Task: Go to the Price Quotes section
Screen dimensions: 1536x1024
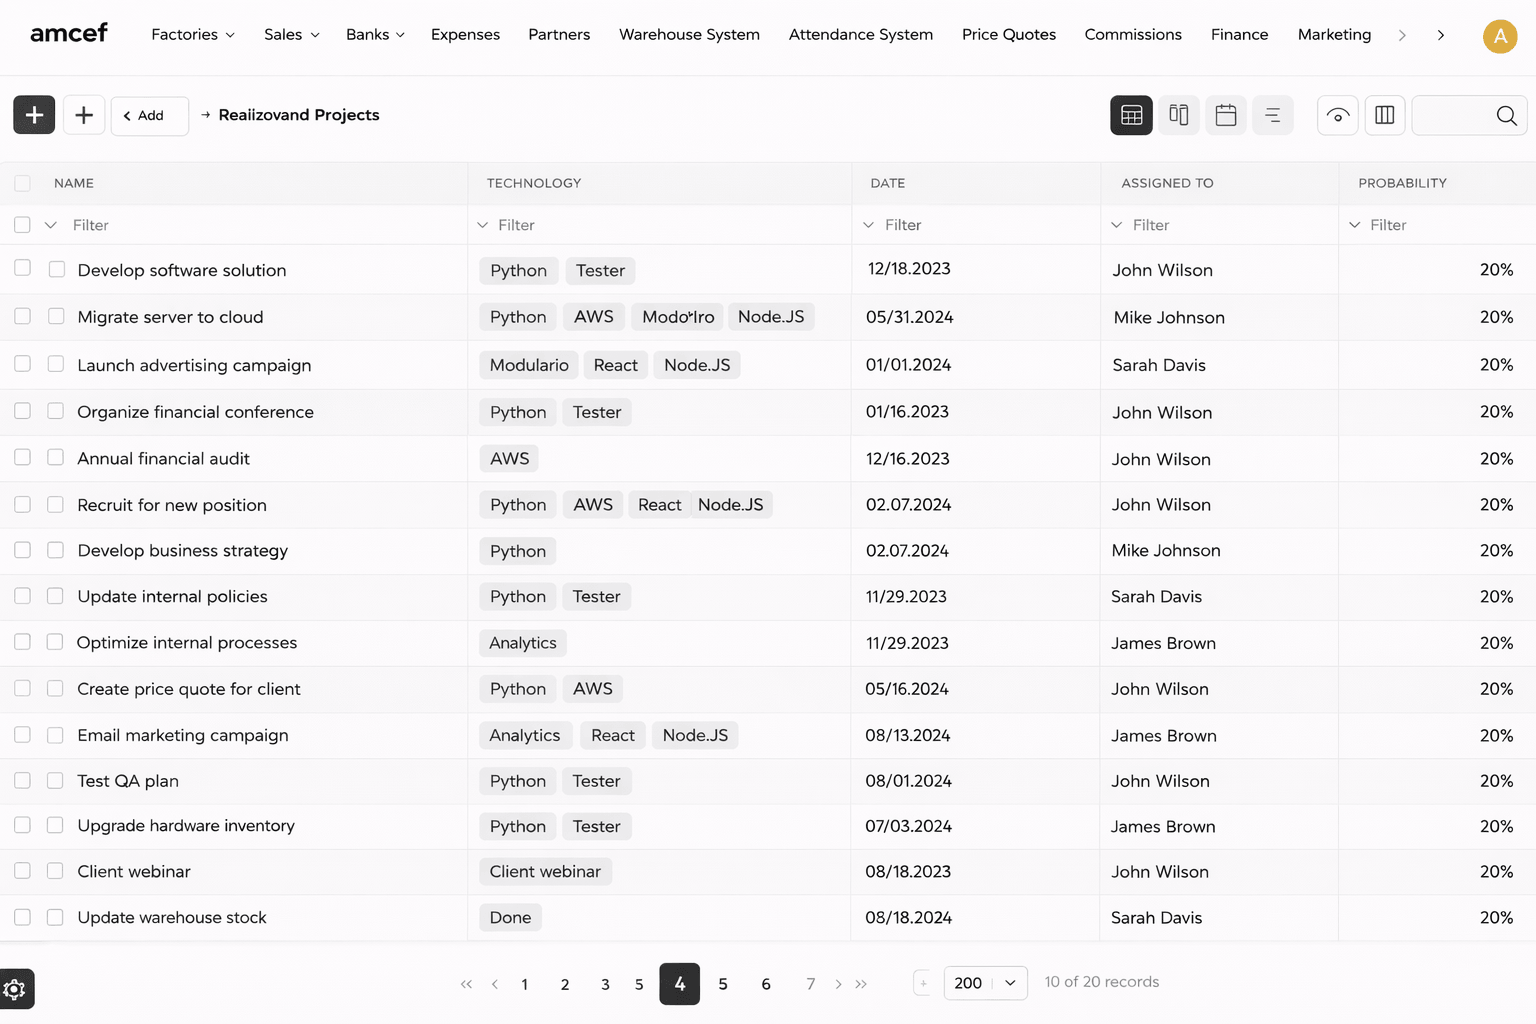Action: [1008, 34]
